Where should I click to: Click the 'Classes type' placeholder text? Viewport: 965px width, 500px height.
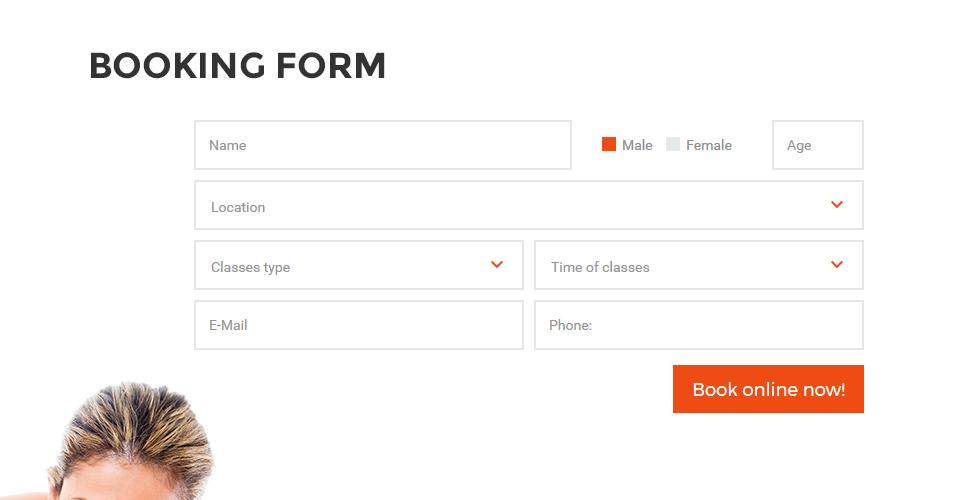click(250, 267)
